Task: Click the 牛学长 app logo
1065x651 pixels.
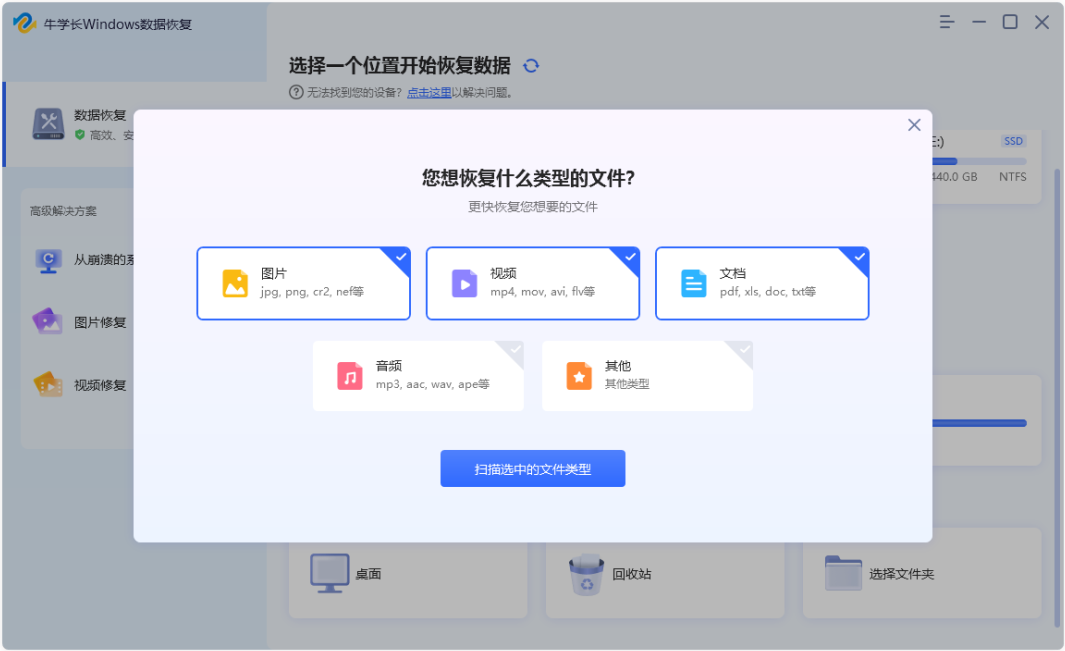Action: (26, 22)
